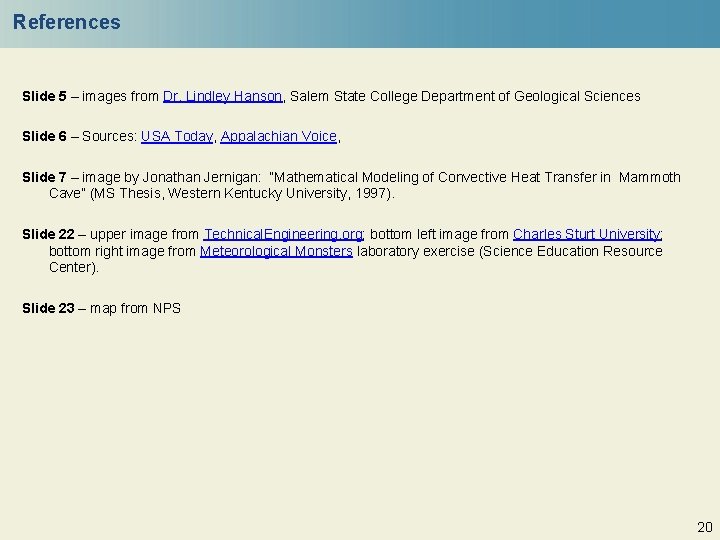Select slide number 20 in corner
720x540 pixels.
click(x=704, y=526)
